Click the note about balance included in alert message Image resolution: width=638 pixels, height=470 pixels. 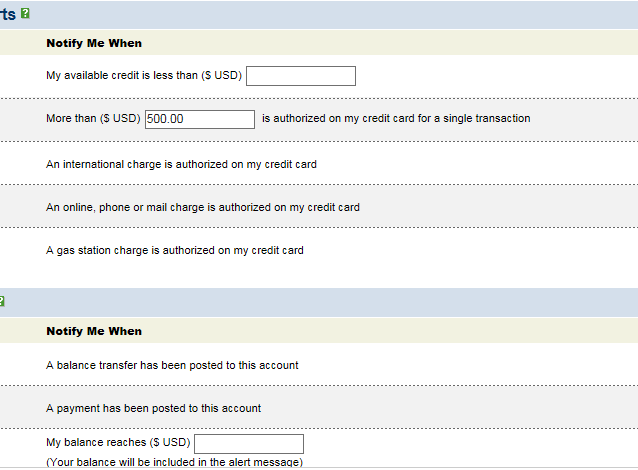coord(175,462)
